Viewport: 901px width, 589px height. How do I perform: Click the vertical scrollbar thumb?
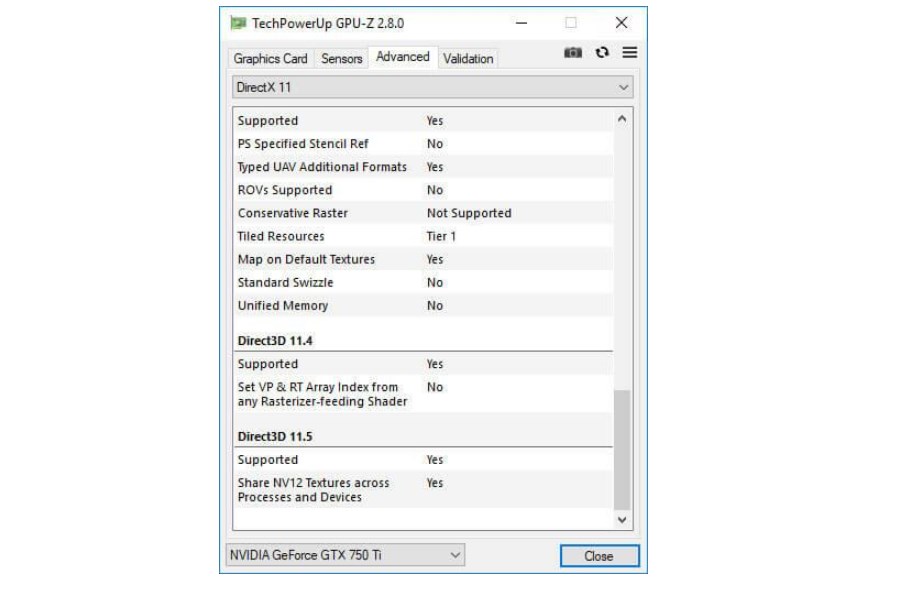pos(622,450)
